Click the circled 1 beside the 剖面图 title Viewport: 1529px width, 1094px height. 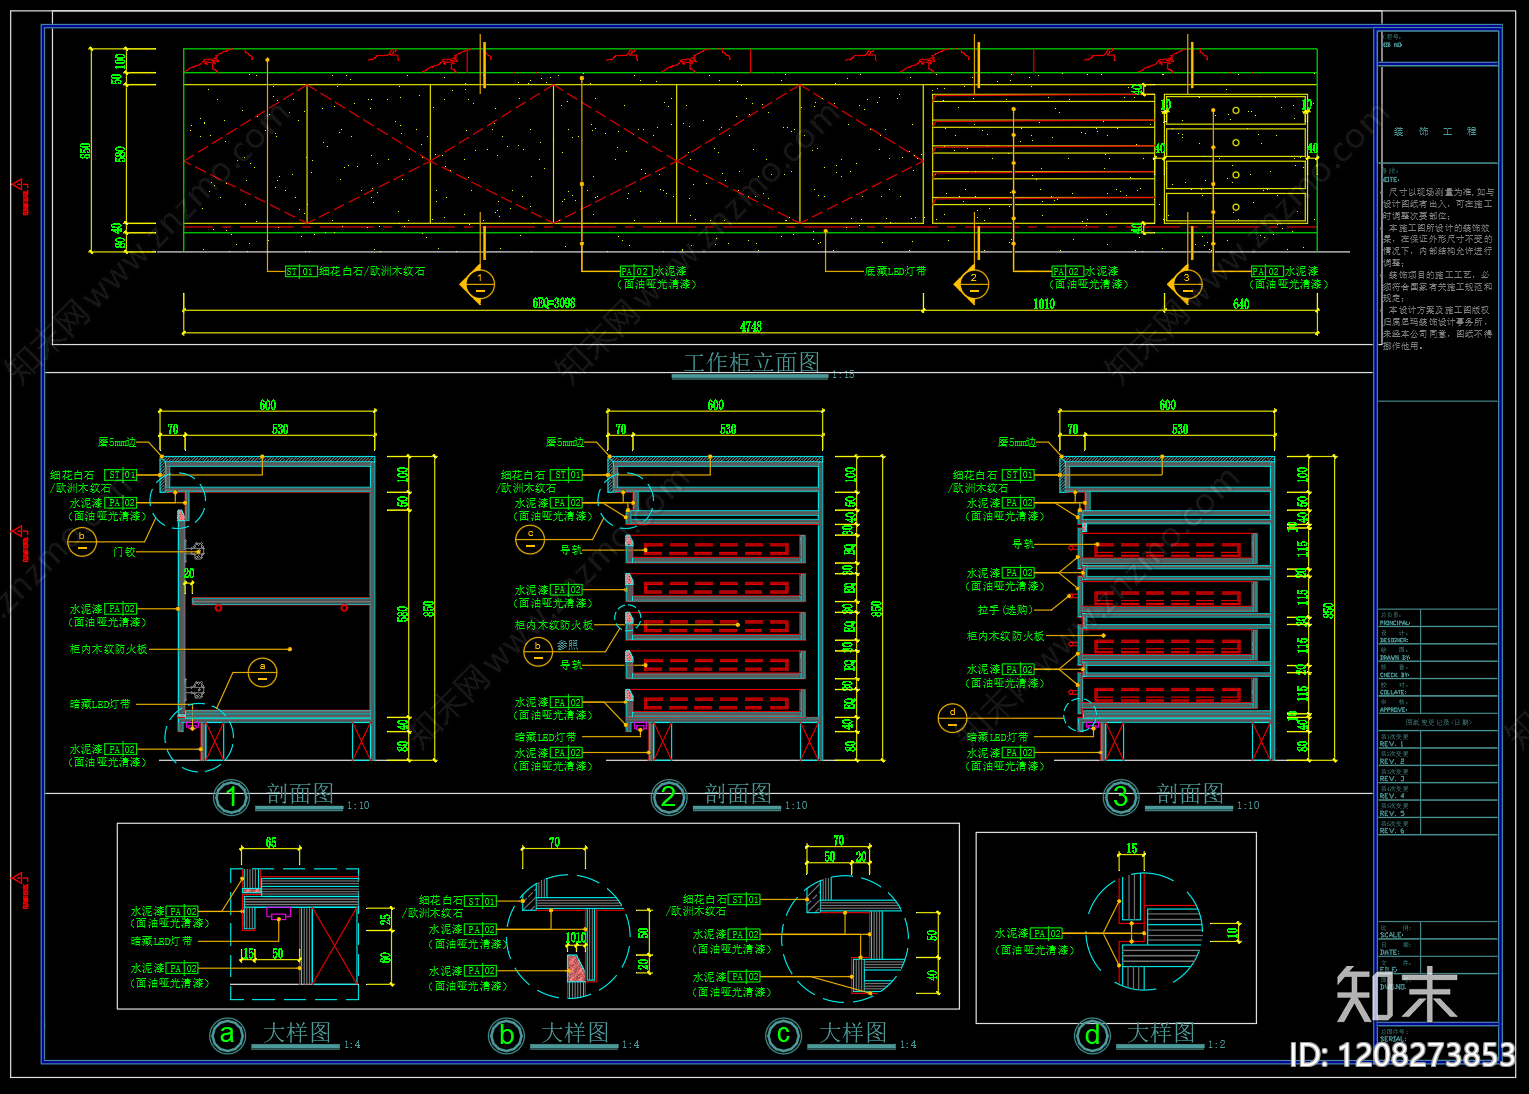[232, 797]
